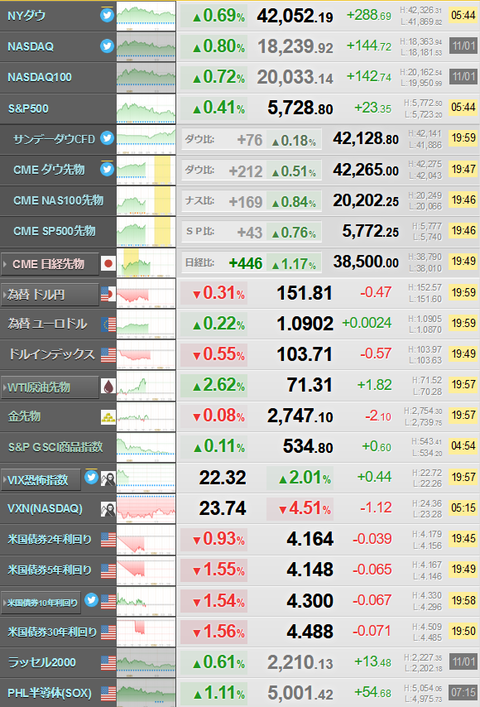Click the 日経比 +446 value

[x=246, y=263]
